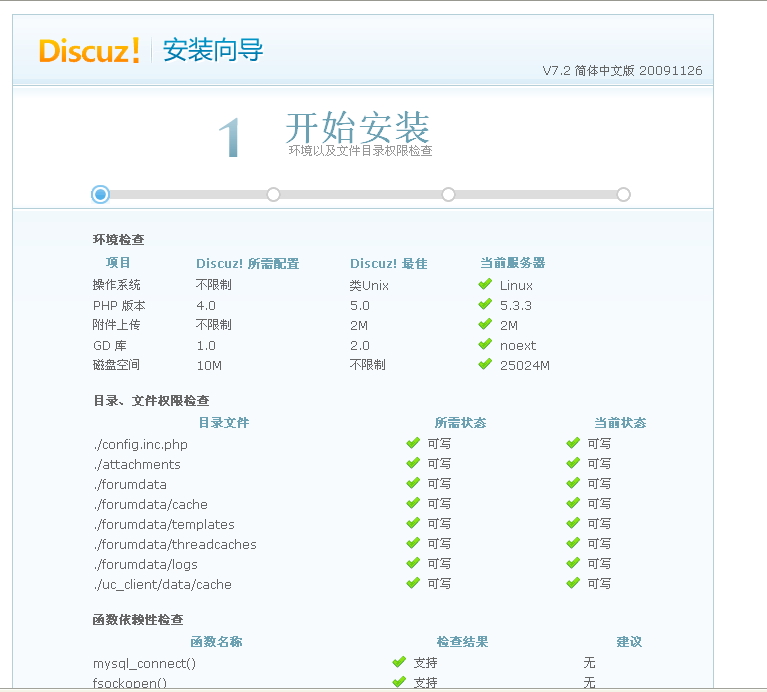The width and height of the screenshot is (767, 692).
Task: Click current-status check icon for ./config.inc.php
Action: pos(573,443)
